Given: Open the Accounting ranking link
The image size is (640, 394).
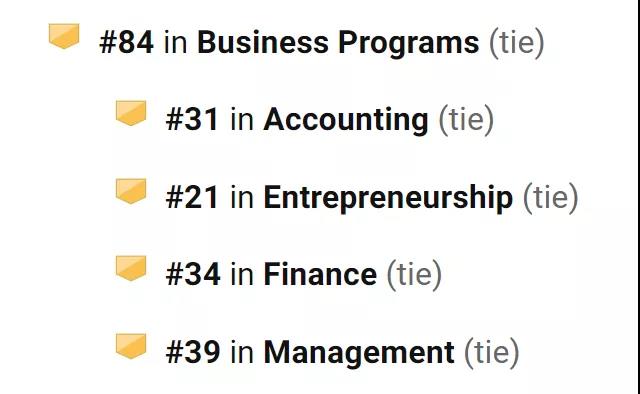Looking at the screenshot, I should (x=346, y=120).
